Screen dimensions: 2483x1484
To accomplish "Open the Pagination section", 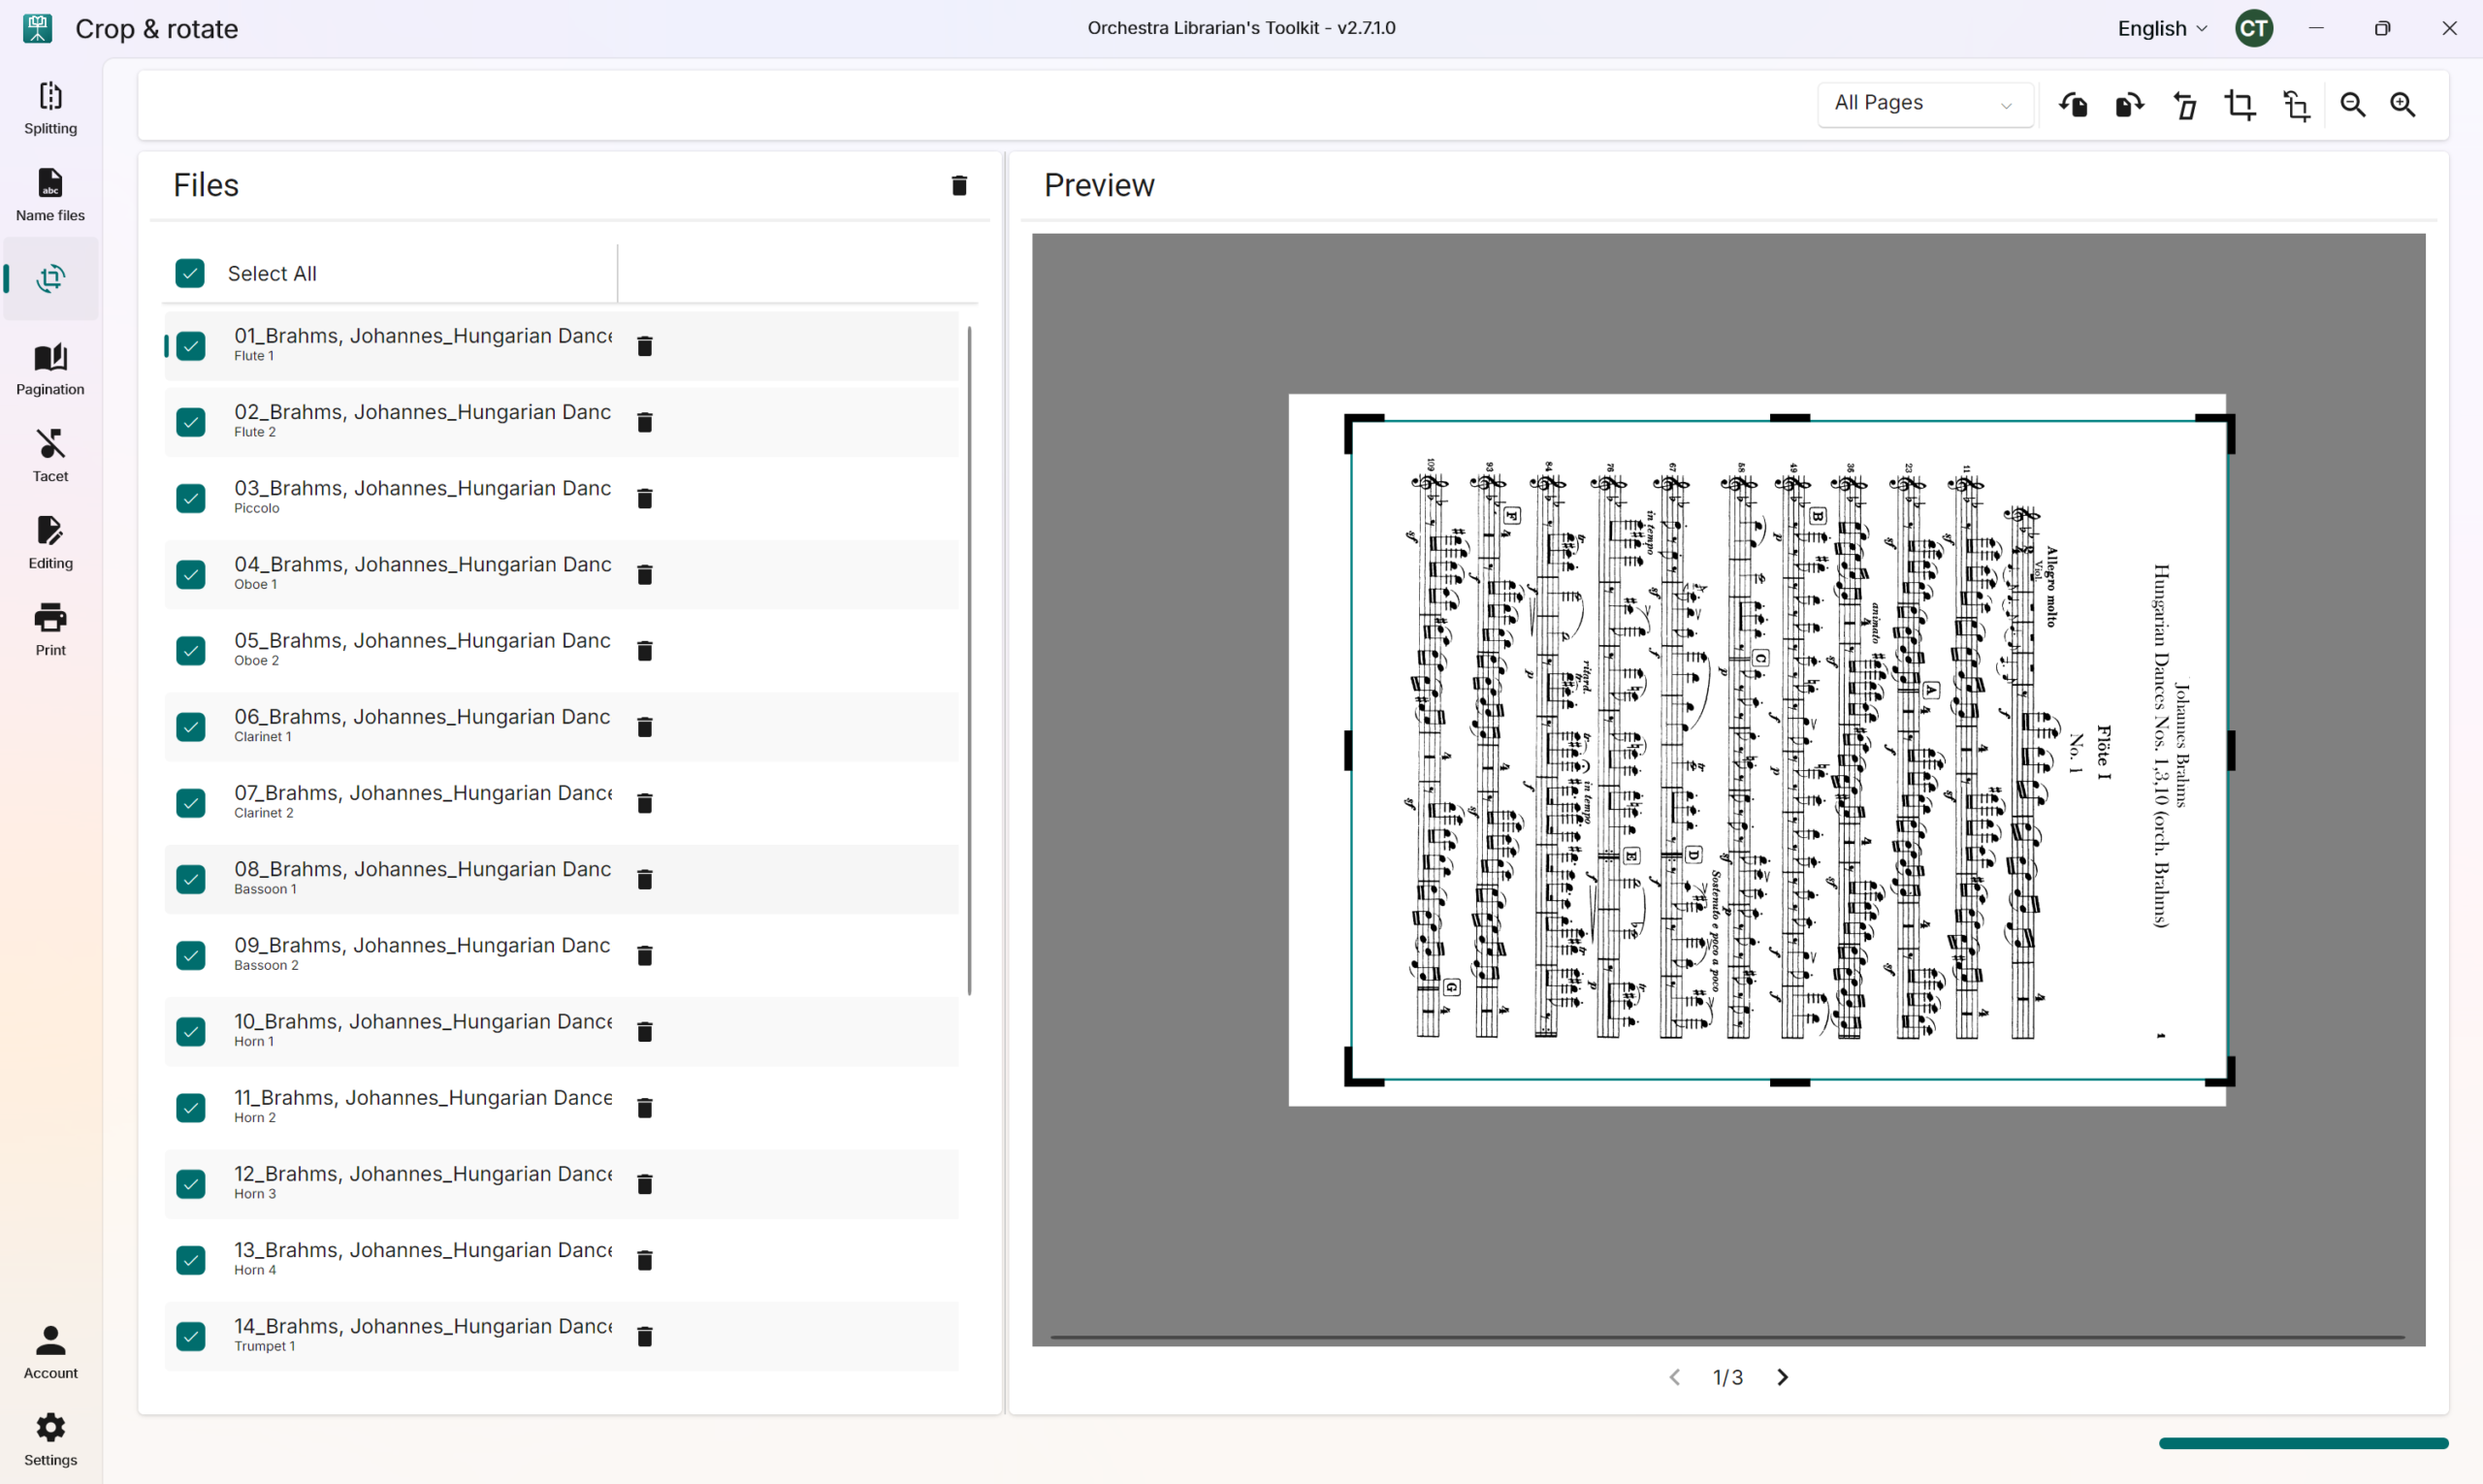I will pyautogui.click(x=50, y=369).
